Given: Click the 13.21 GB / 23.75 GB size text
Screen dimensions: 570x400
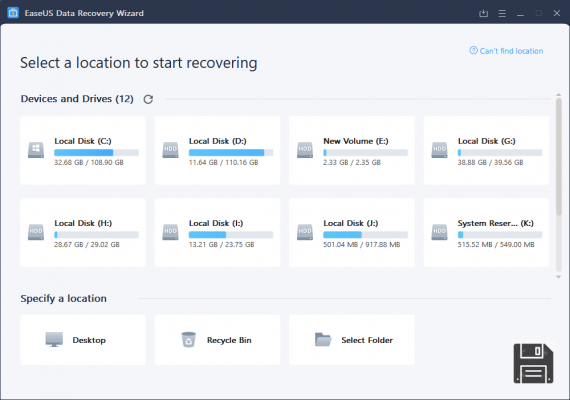Looking at the screenshot, I should (221, 245).
